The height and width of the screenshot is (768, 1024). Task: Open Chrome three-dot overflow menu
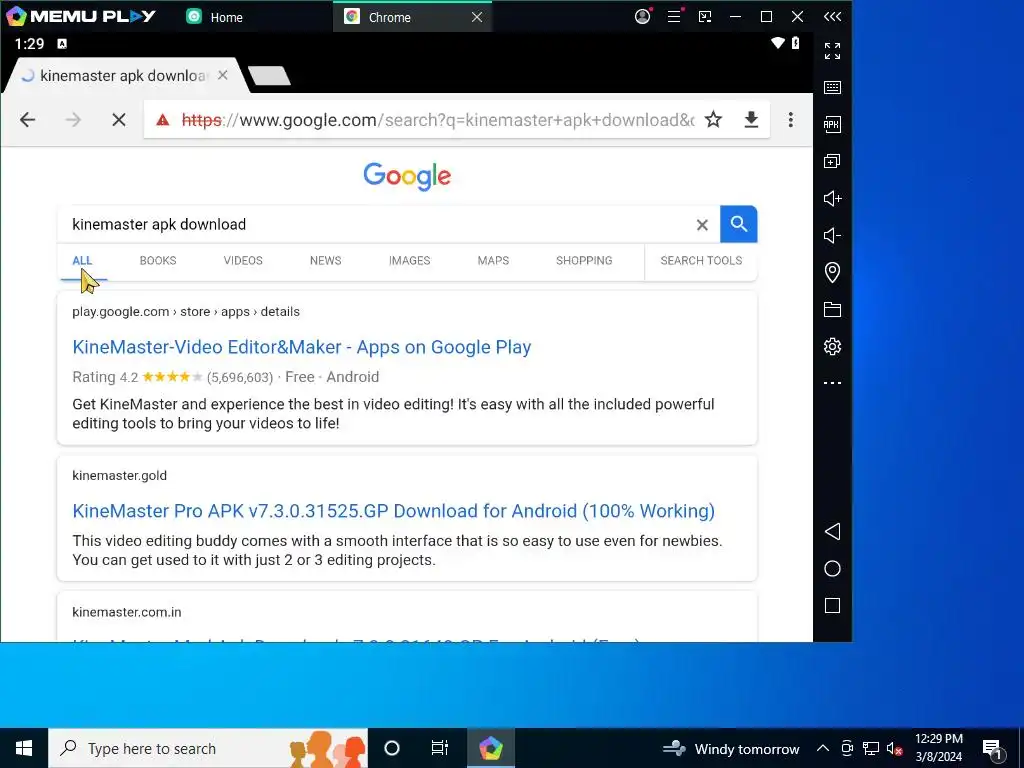point(791,120)
